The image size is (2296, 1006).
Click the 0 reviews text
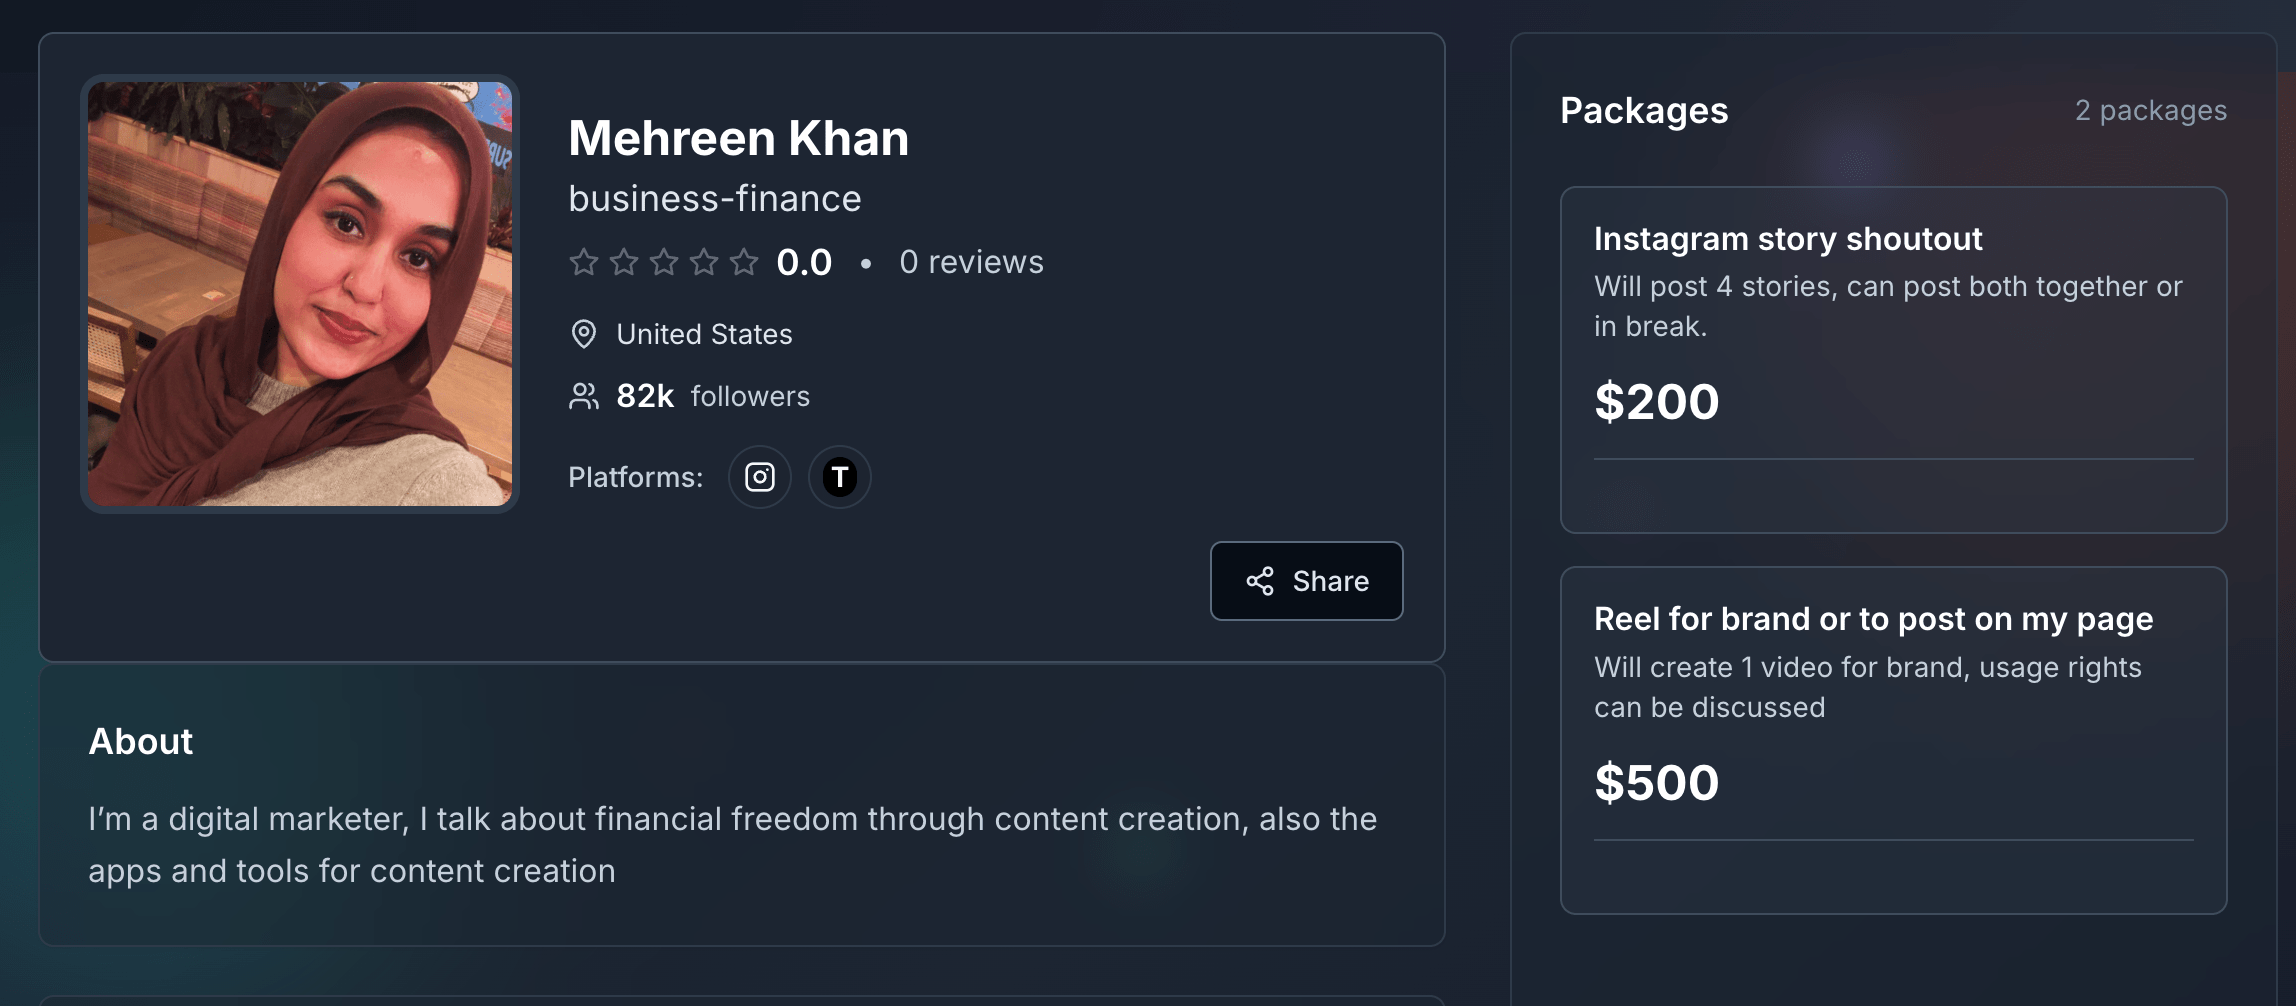coord(970,262)
